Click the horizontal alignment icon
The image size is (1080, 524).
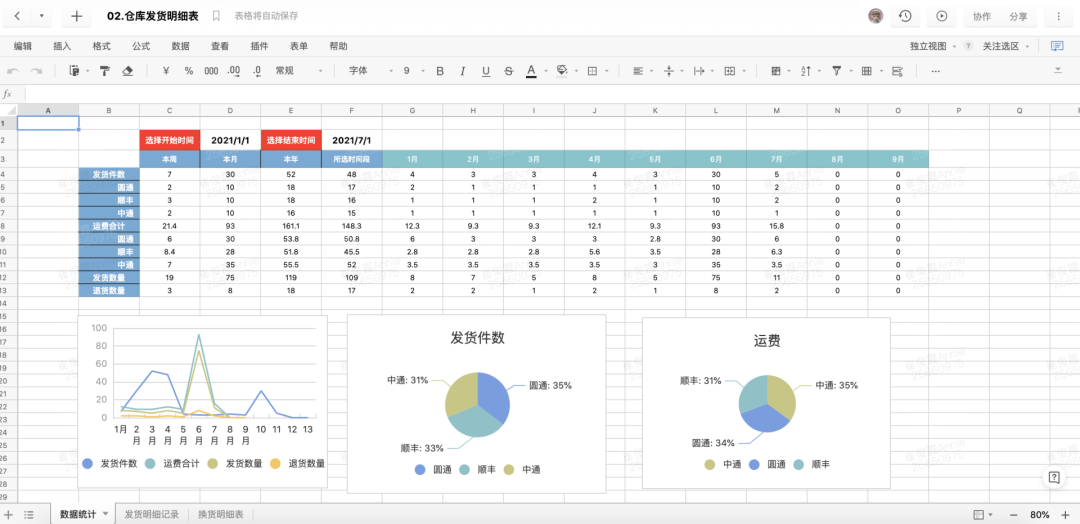point(638,71)
